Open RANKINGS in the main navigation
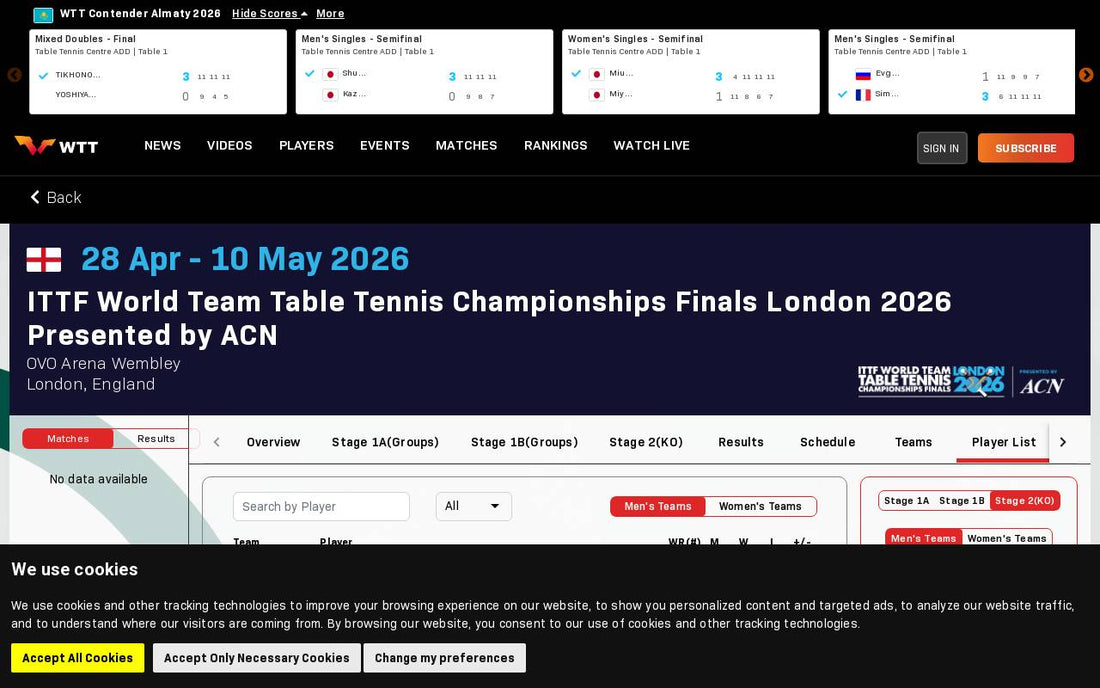This screenshot has width=1100, height=688. click(556, 145)
